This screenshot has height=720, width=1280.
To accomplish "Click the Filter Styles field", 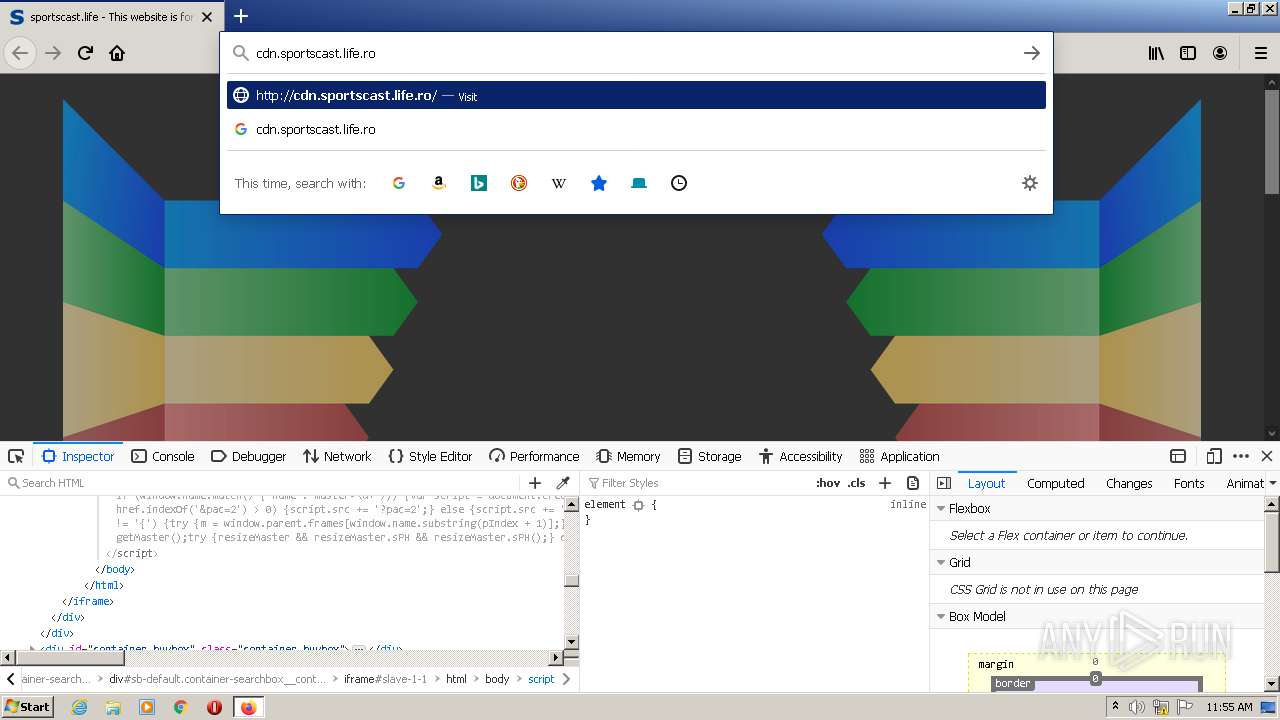I will (x=695, y=483).
